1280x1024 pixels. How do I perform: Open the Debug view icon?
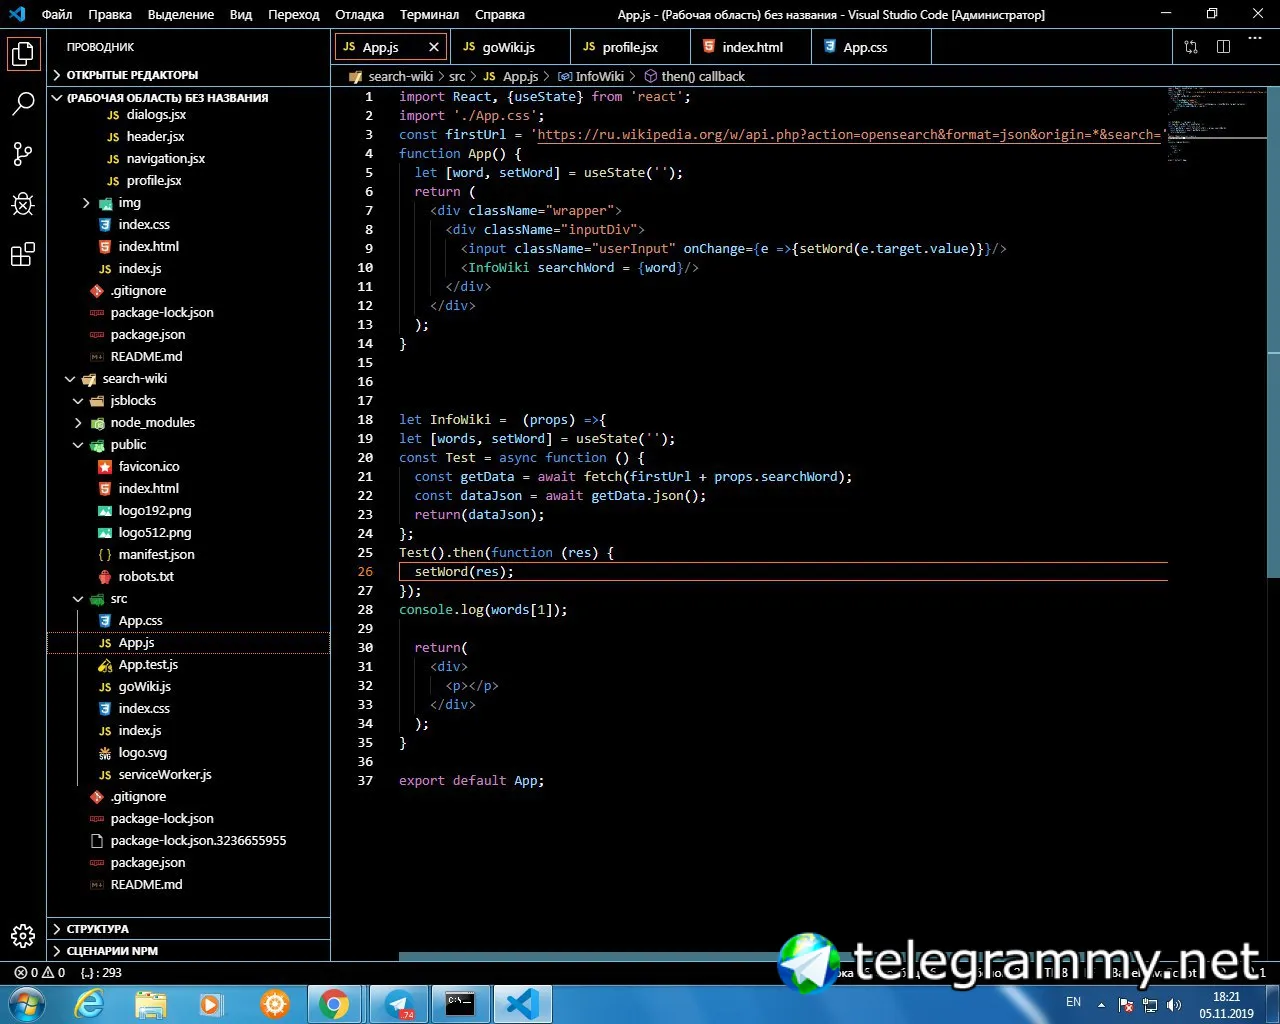point(23,204)
